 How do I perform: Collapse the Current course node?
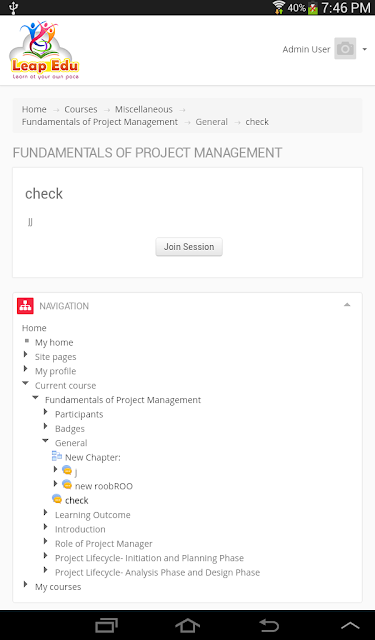(x=26, y=384)
